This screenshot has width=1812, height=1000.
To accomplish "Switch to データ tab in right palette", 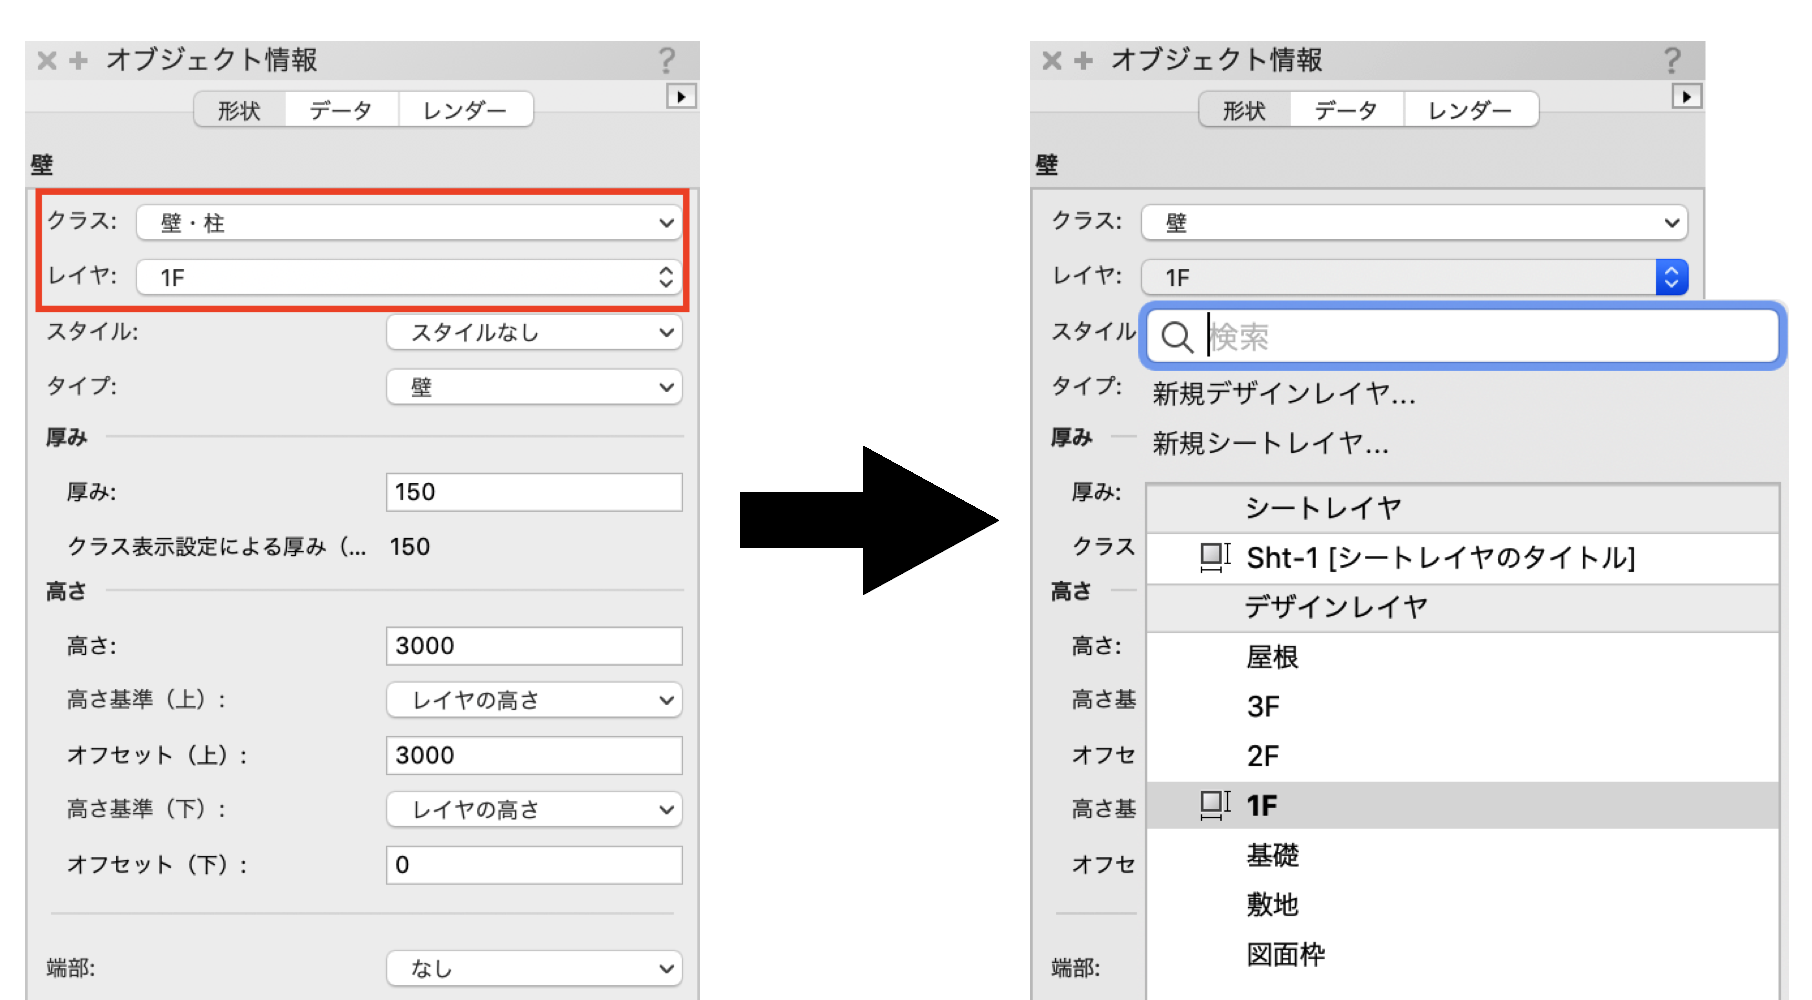I will 1346,110.
